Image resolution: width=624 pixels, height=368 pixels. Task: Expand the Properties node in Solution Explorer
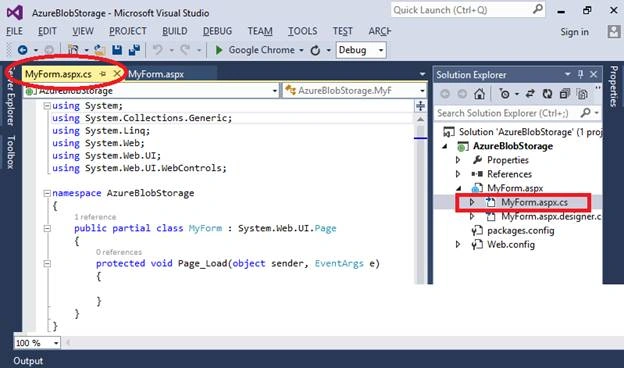coord(458,160)
